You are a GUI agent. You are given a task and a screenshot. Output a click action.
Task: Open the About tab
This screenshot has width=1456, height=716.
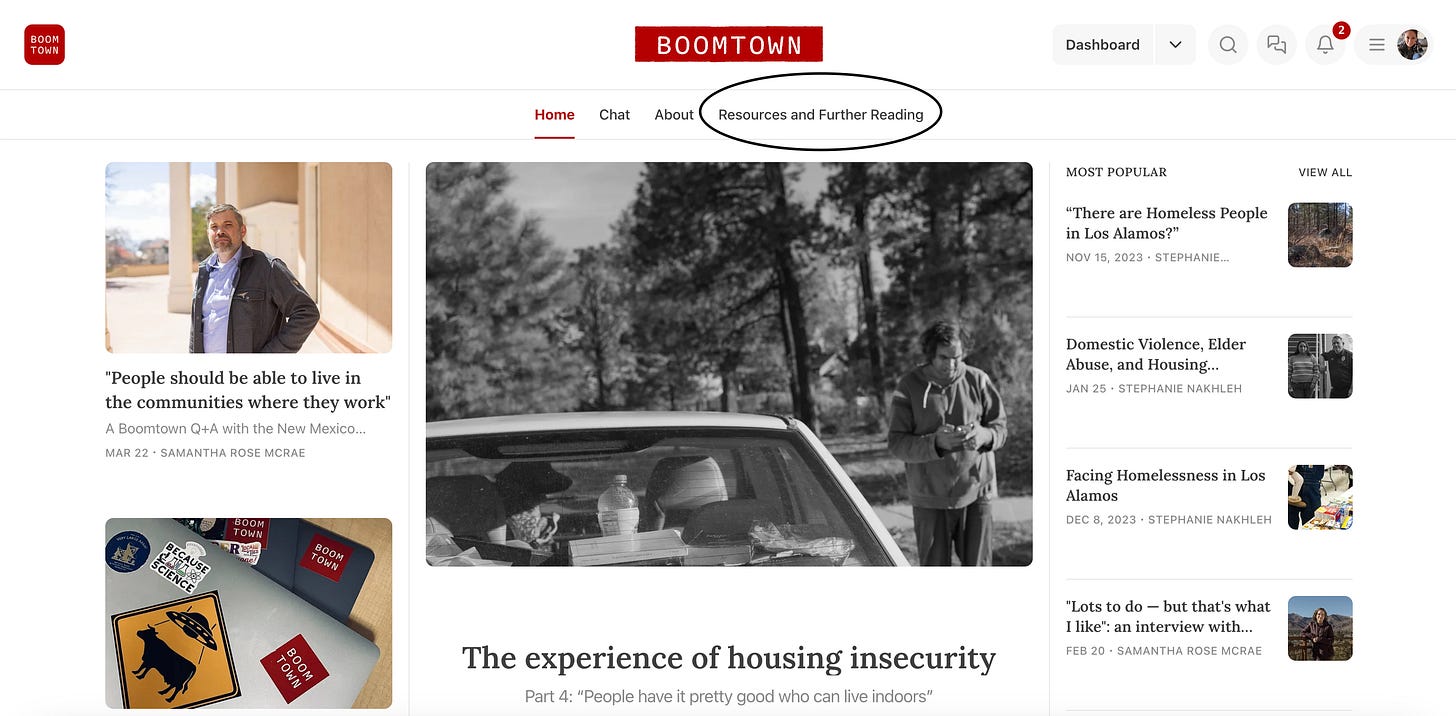click(674, 115)
